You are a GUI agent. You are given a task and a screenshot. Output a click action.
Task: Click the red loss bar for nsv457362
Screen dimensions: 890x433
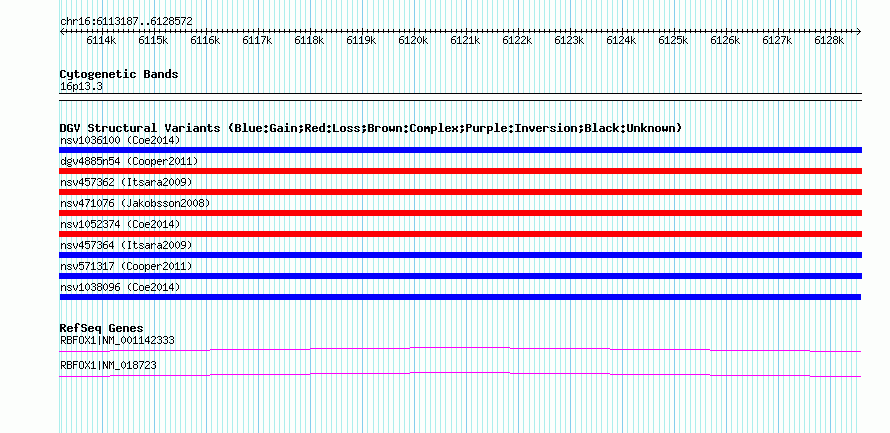pos(460,192)
